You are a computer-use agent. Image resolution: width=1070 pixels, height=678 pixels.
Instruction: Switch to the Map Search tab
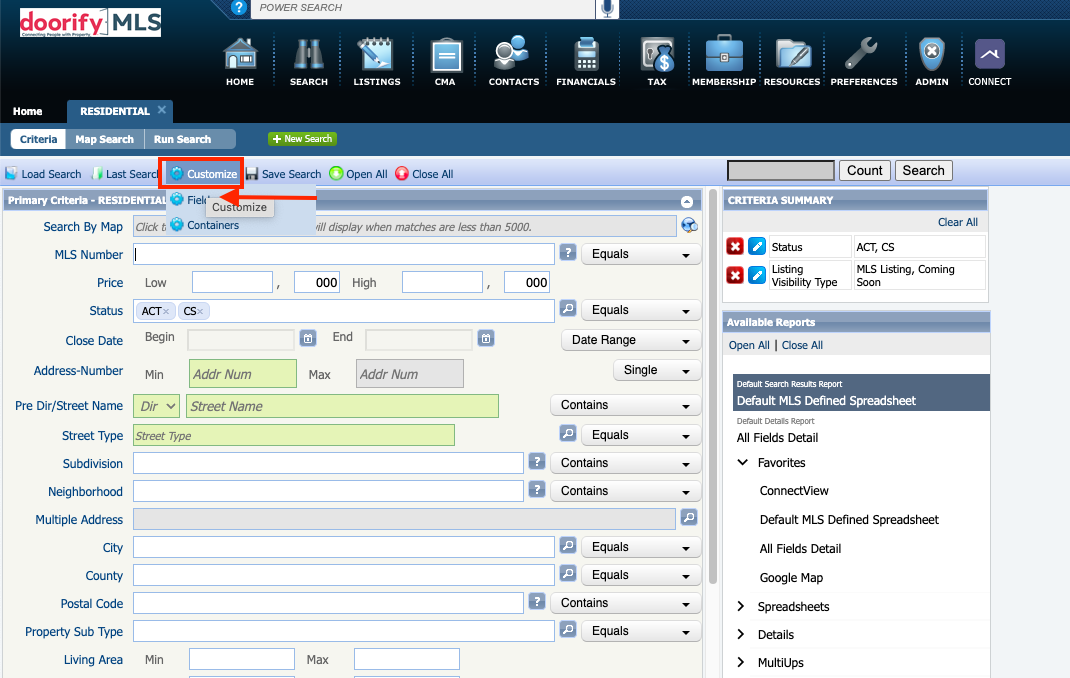point(104,139)
